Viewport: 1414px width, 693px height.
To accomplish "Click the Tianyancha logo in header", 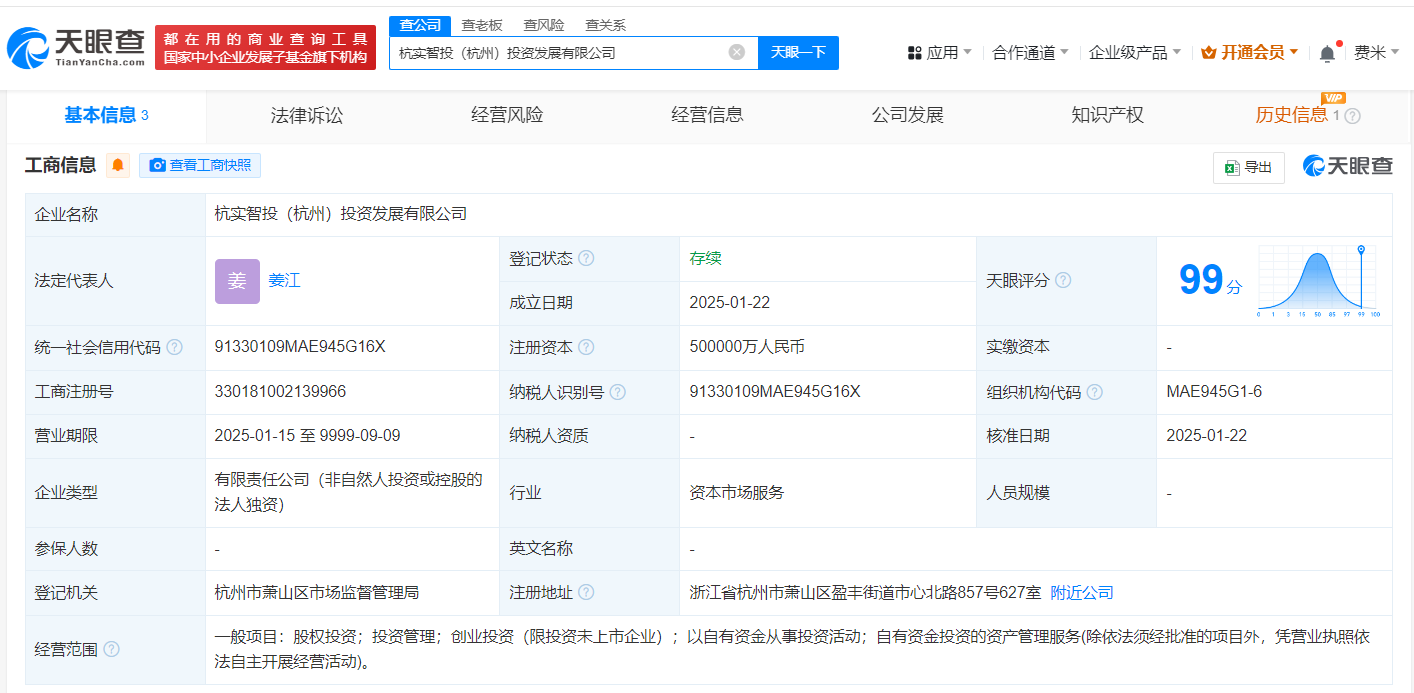I will tap(76, 47).
